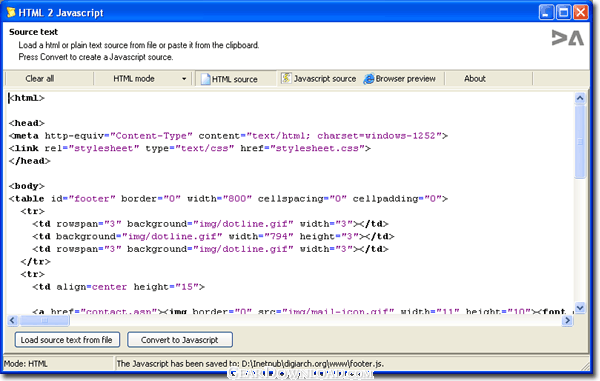Click Load source text from file

(67, 340)
